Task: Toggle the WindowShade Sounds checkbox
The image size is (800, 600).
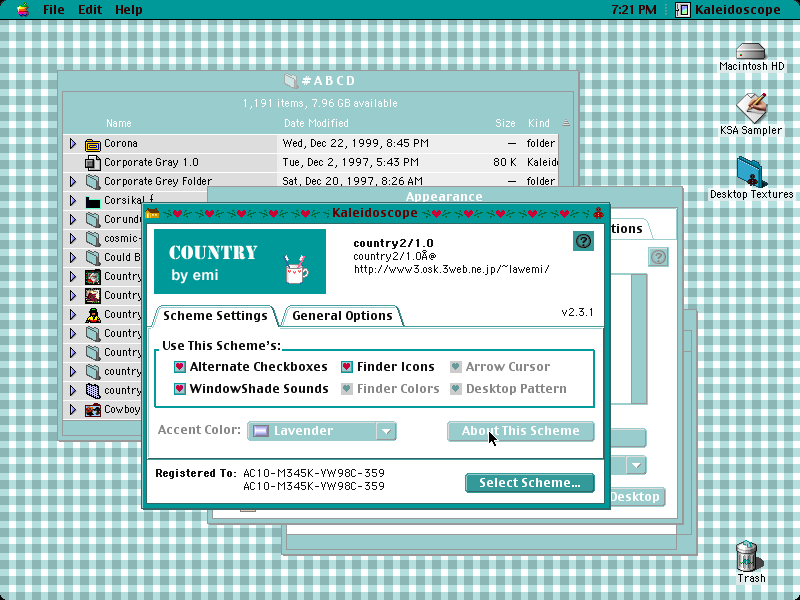Action: (x=180, y=389)
